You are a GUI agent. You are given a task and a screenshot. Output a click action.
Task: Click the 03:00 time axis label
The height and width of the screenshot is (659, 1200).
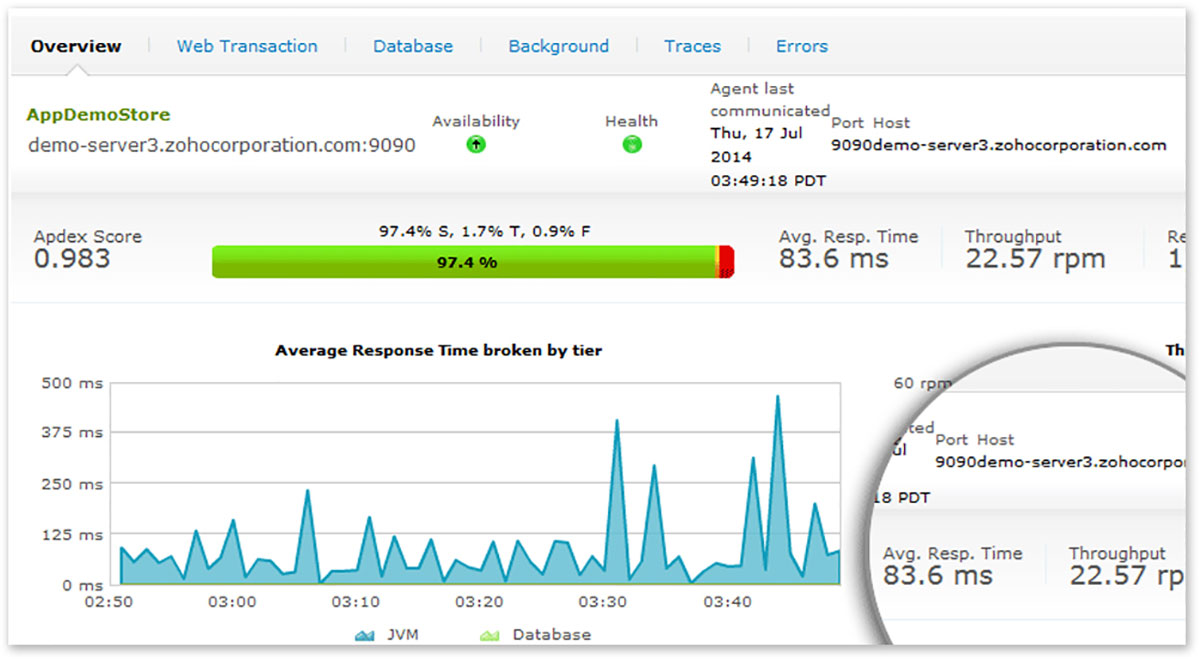233,603
